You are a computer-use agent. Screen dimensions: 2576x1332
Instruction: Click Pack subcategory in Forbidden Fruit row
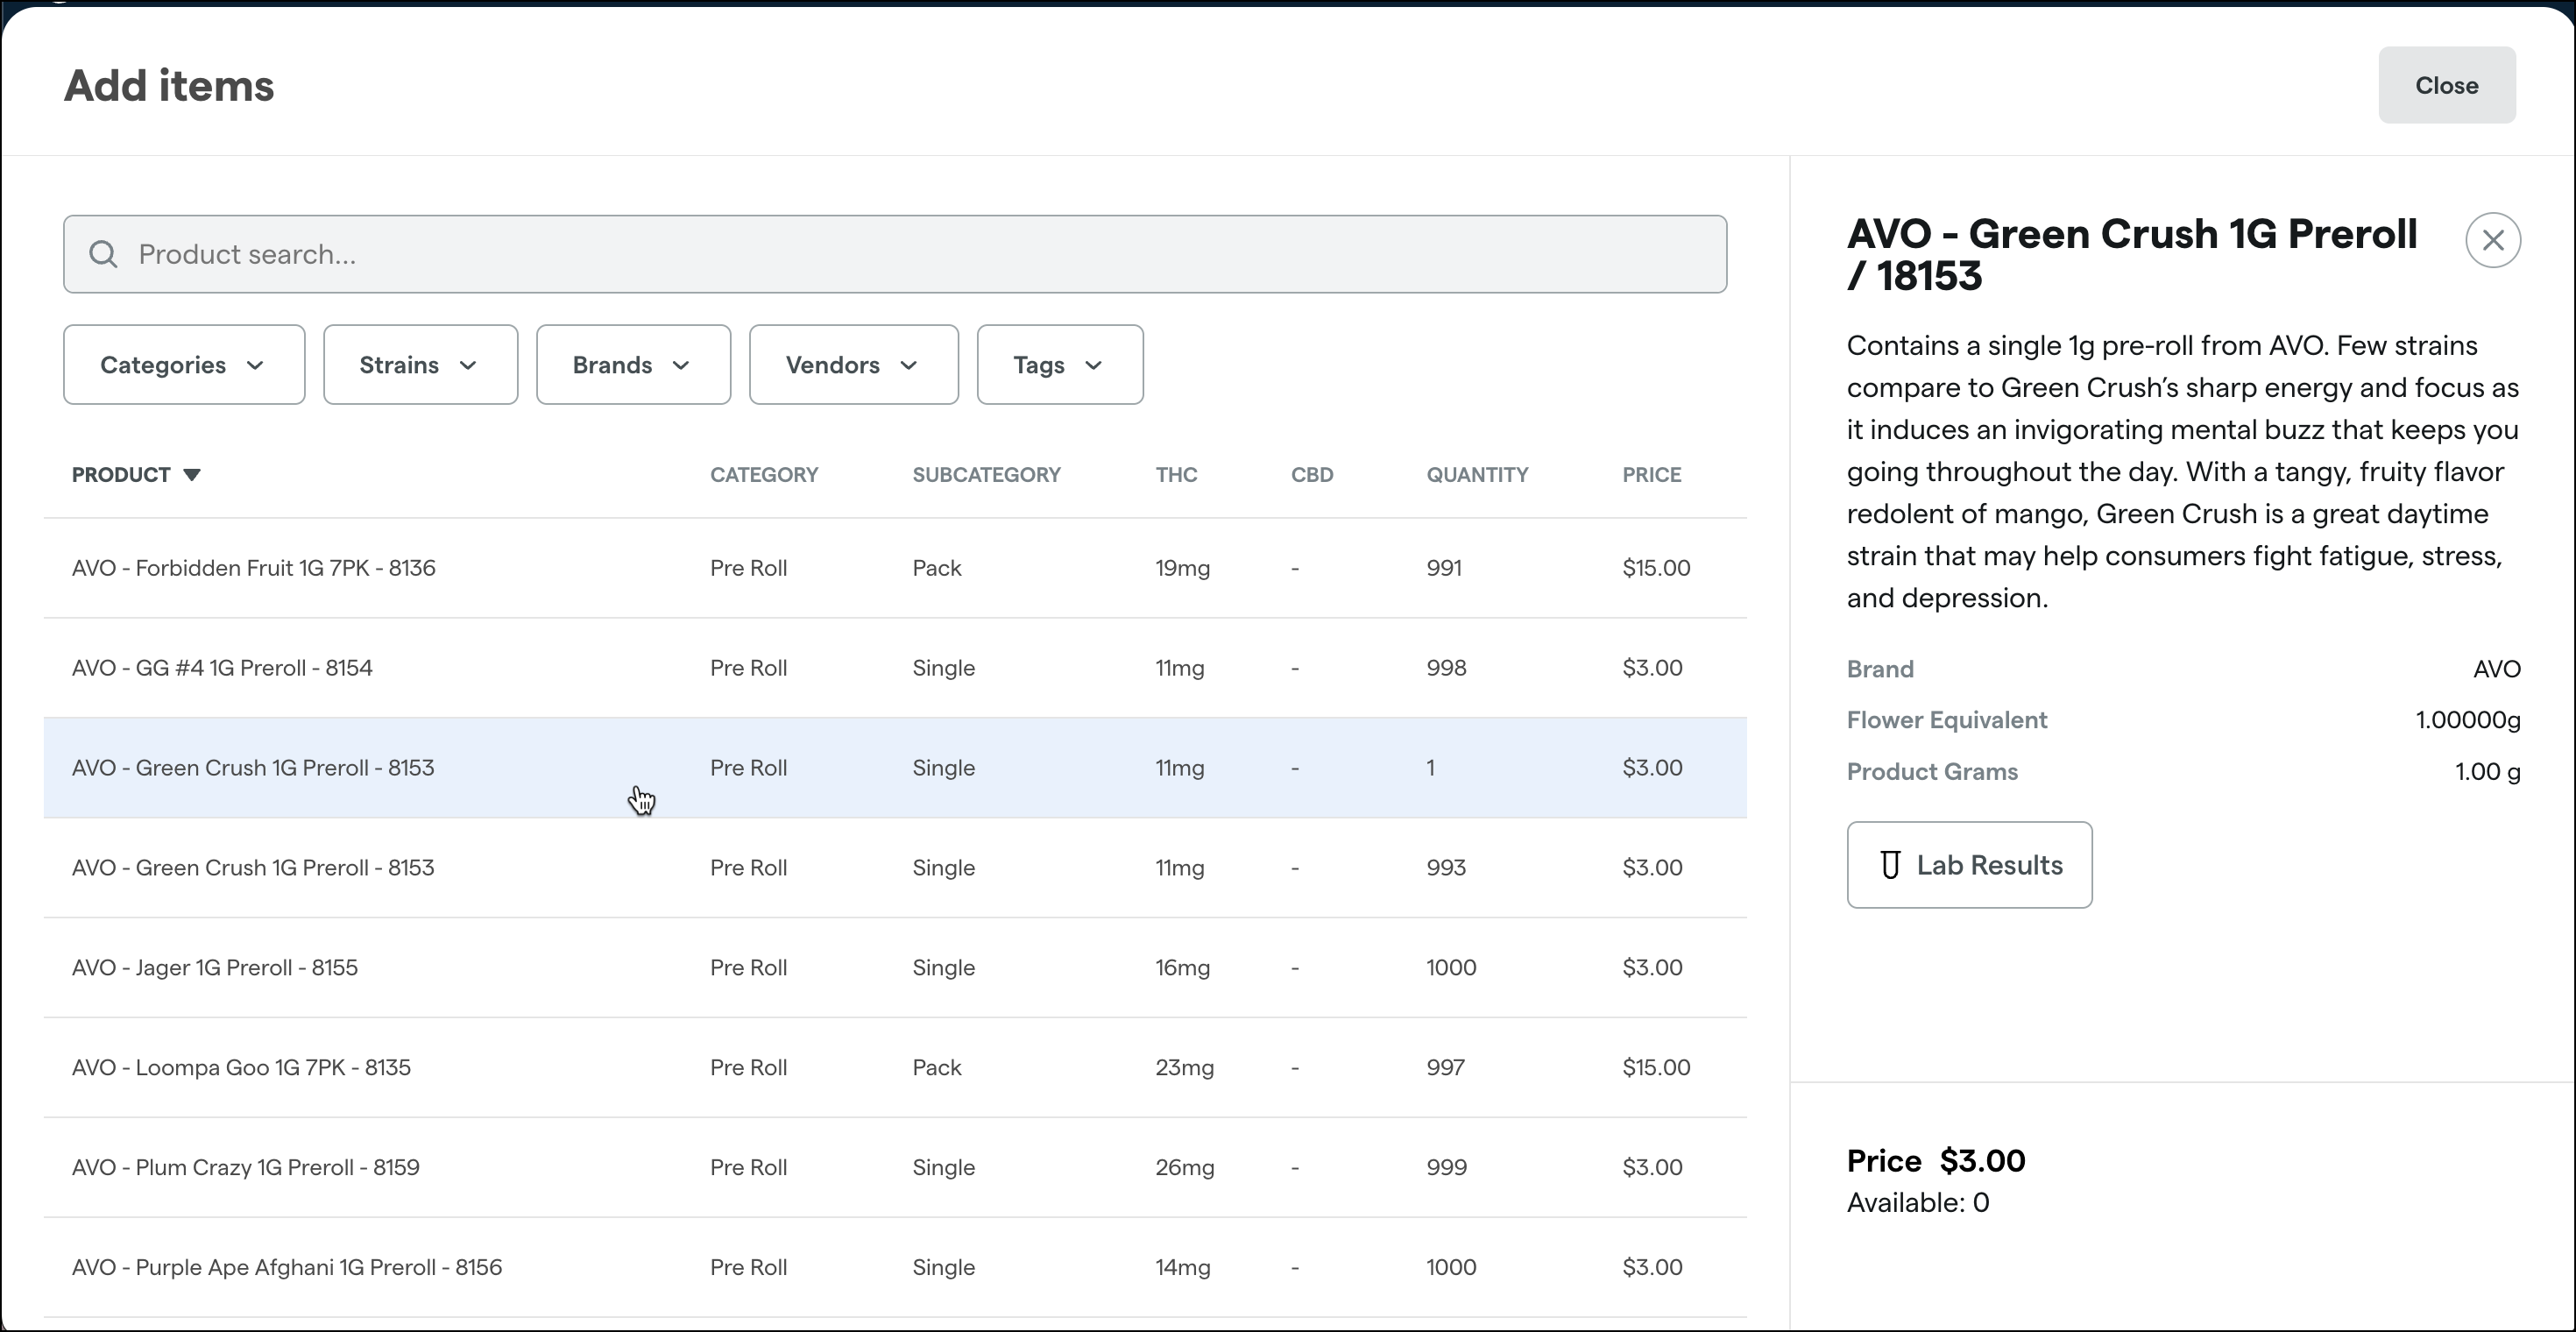tap(936, 568)
